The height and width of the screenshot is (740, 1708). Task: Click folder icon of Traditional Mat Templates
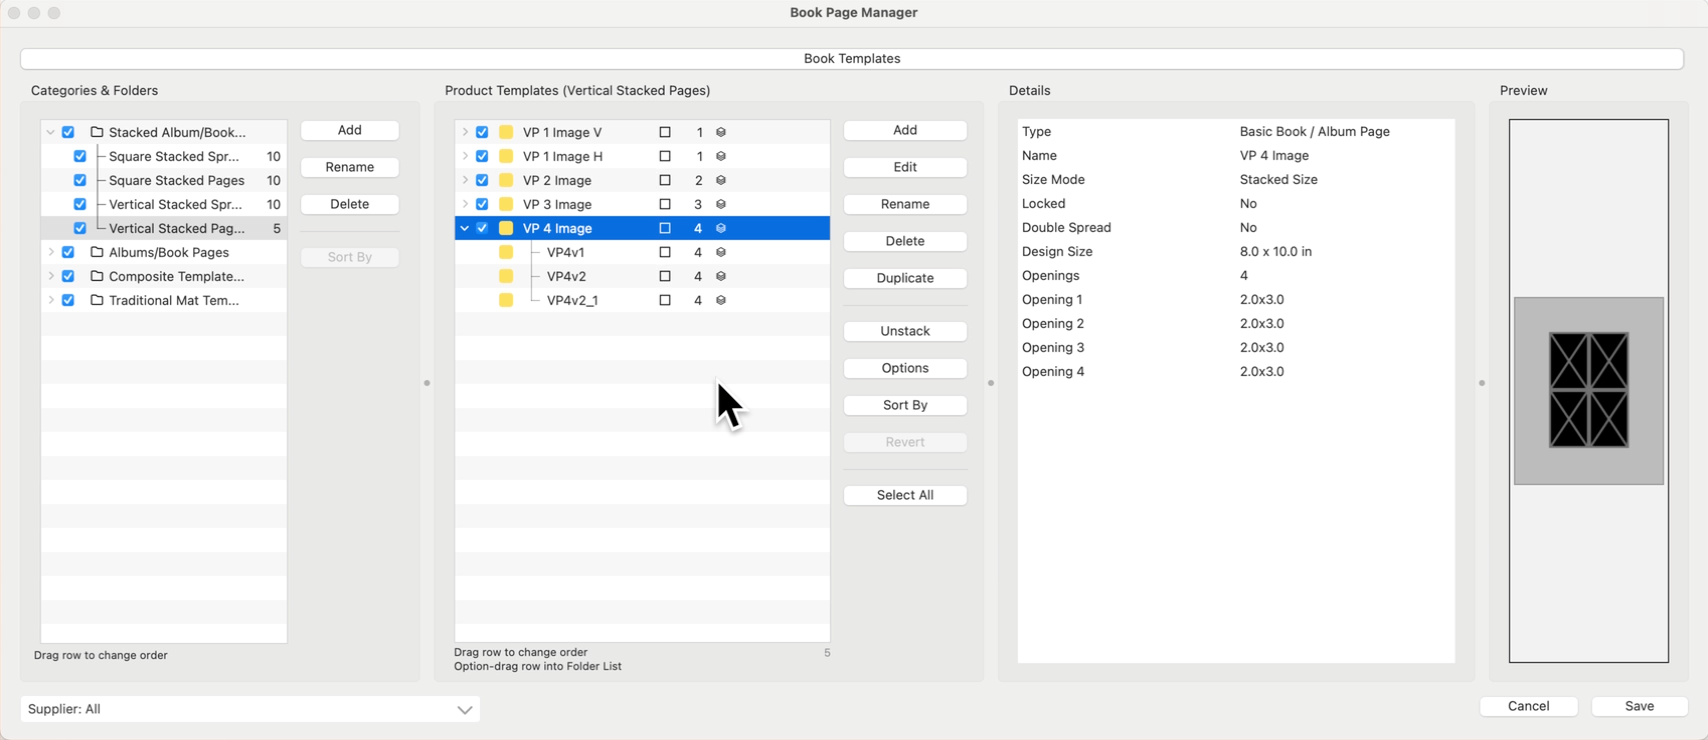point(97,300)
